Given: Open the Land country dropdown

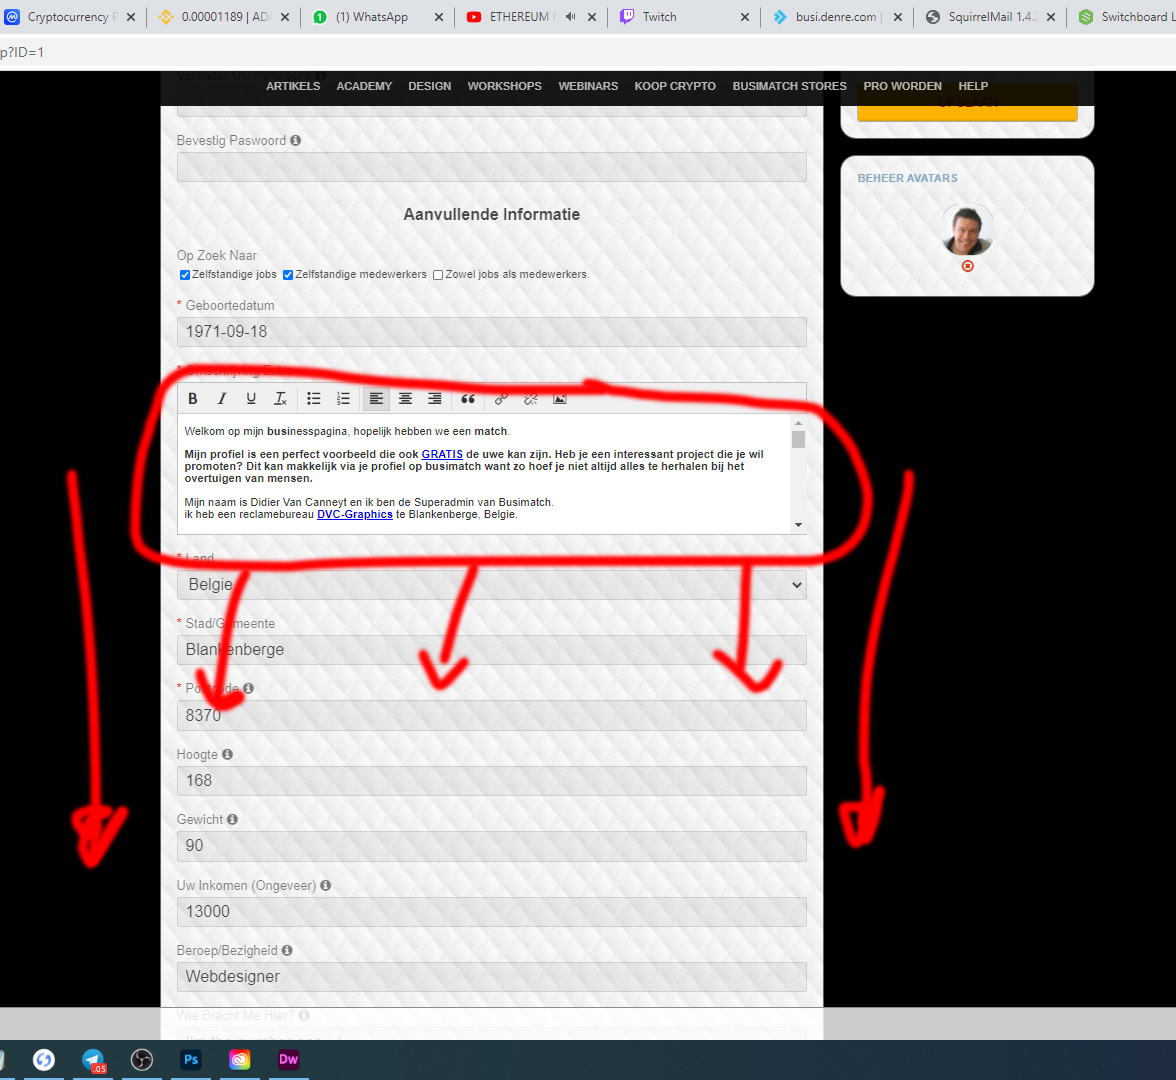Looking at the screenshot, I should (491, 584).
